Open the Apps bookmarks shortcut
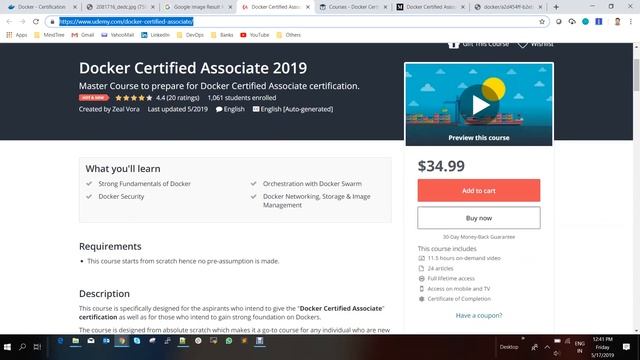The width and height of the screenshot is (640, 360). point(17,35)
